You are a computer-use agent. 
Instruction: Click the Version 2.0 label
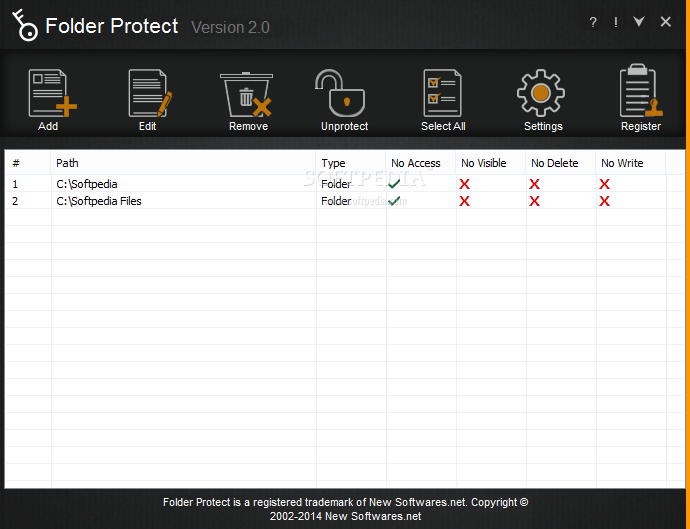230,27
